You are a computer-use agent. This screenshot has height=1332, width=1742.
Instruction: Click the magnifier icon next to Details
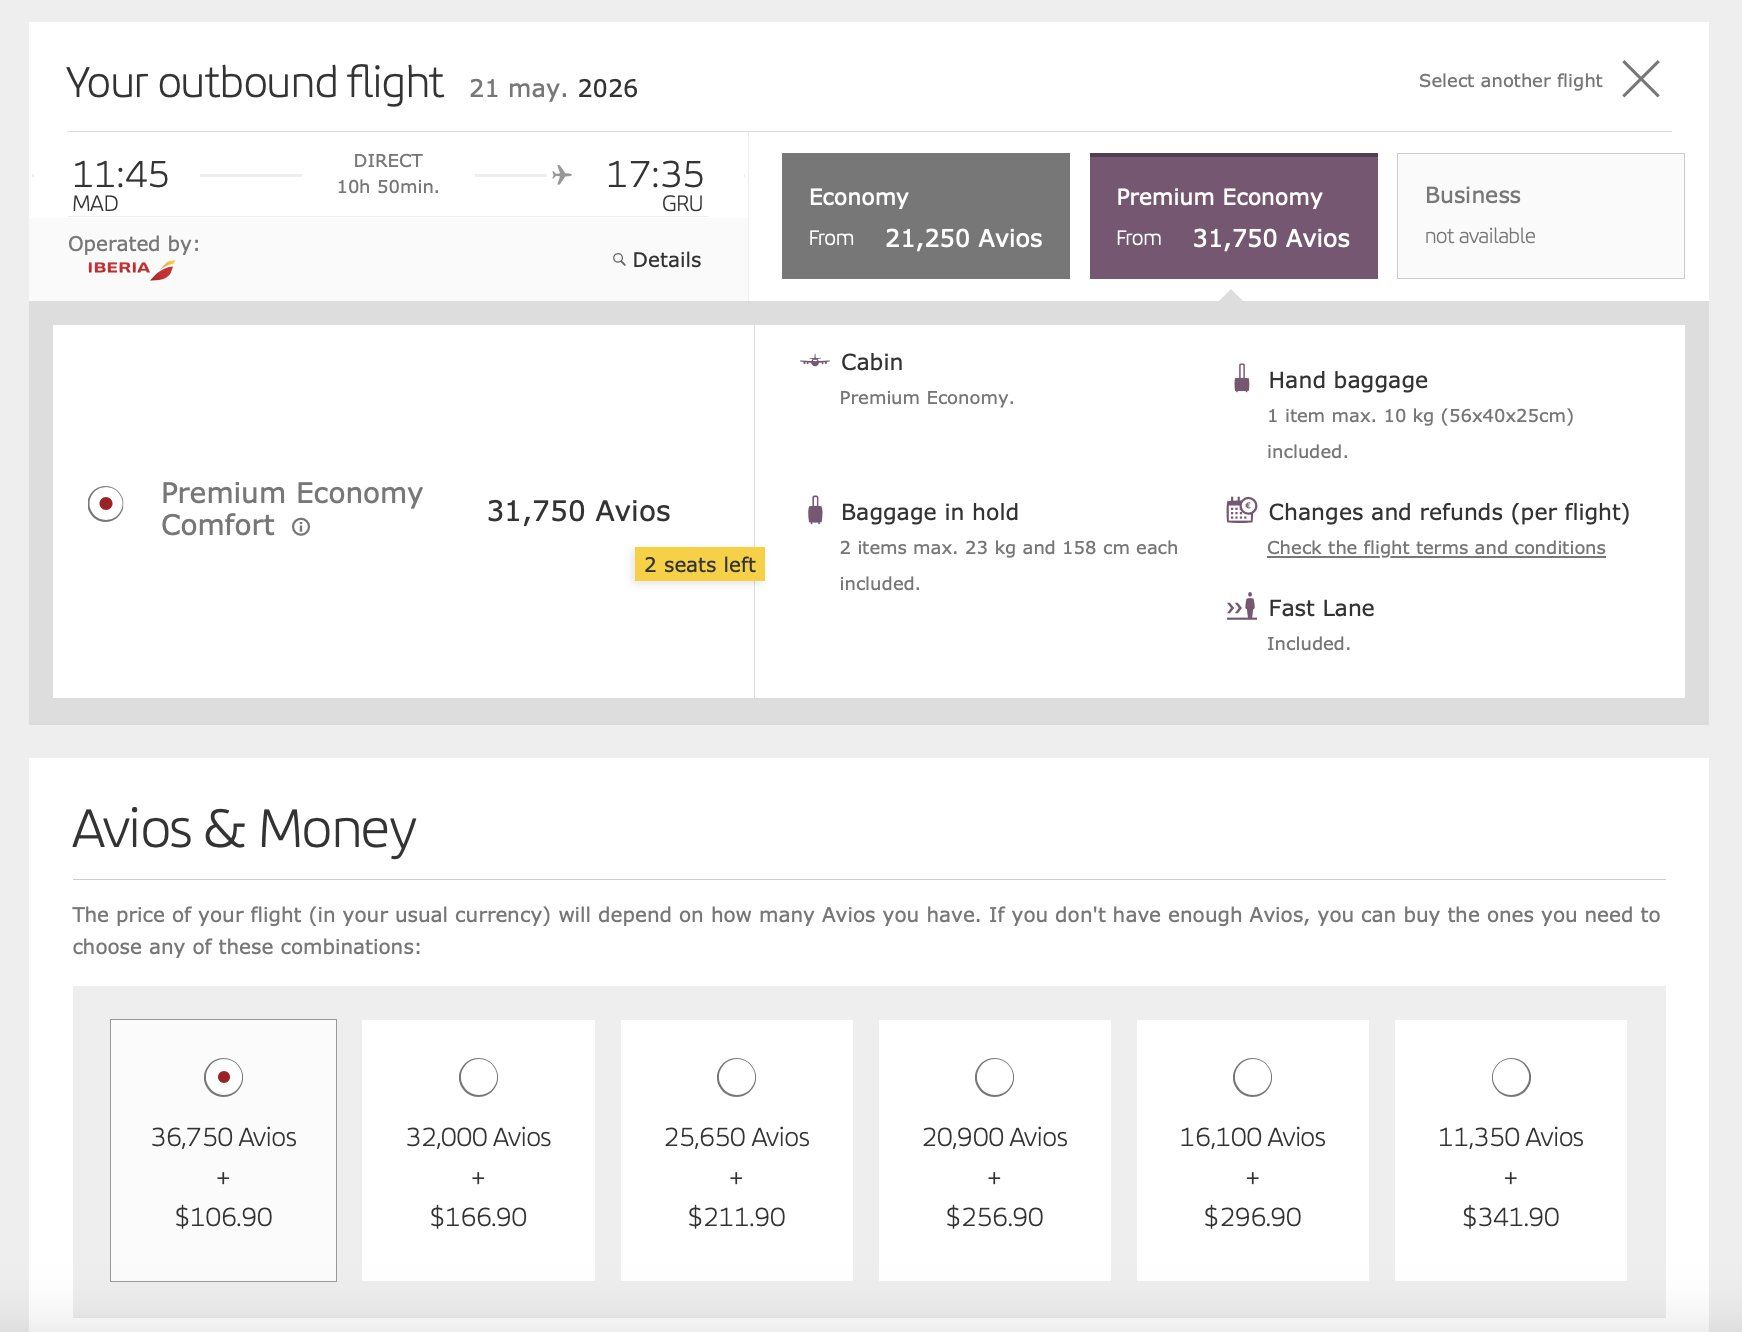[619, 260]
